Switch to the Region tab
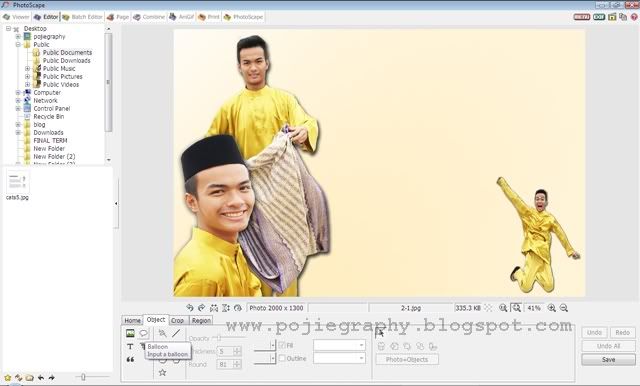The width and height of the screenshot is (640, 386). 201,320
